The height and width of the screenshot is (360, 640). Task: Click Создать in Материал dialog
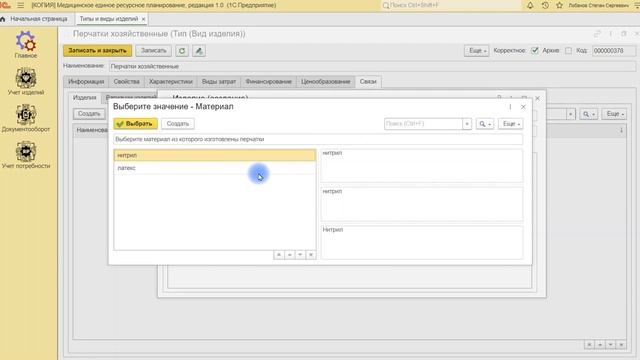[x=178, y=124]
